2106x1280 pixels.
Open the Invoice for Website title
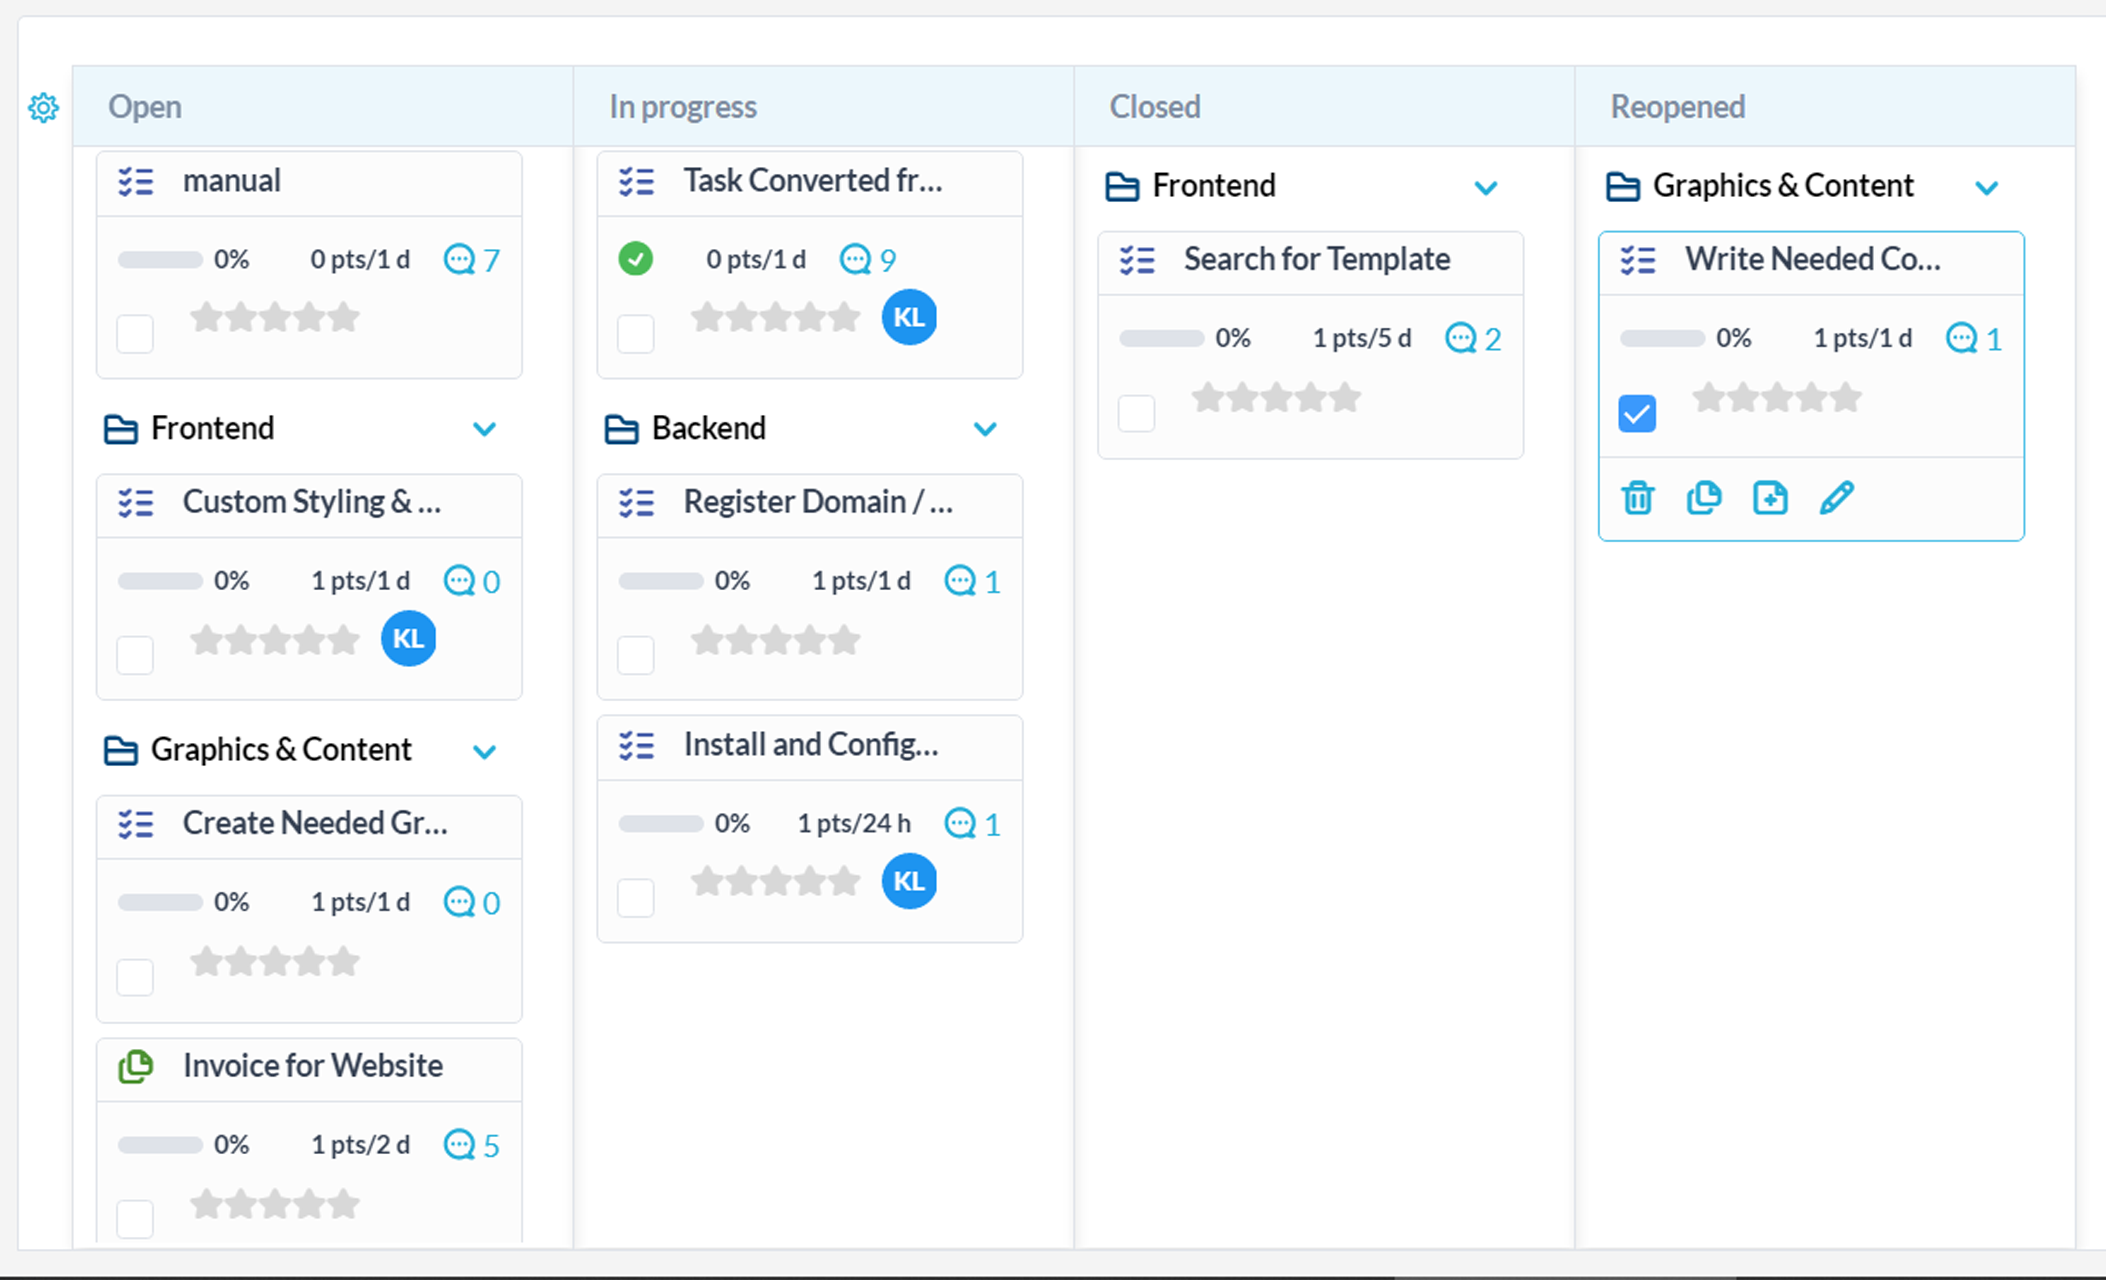(x=313, y=1066)
